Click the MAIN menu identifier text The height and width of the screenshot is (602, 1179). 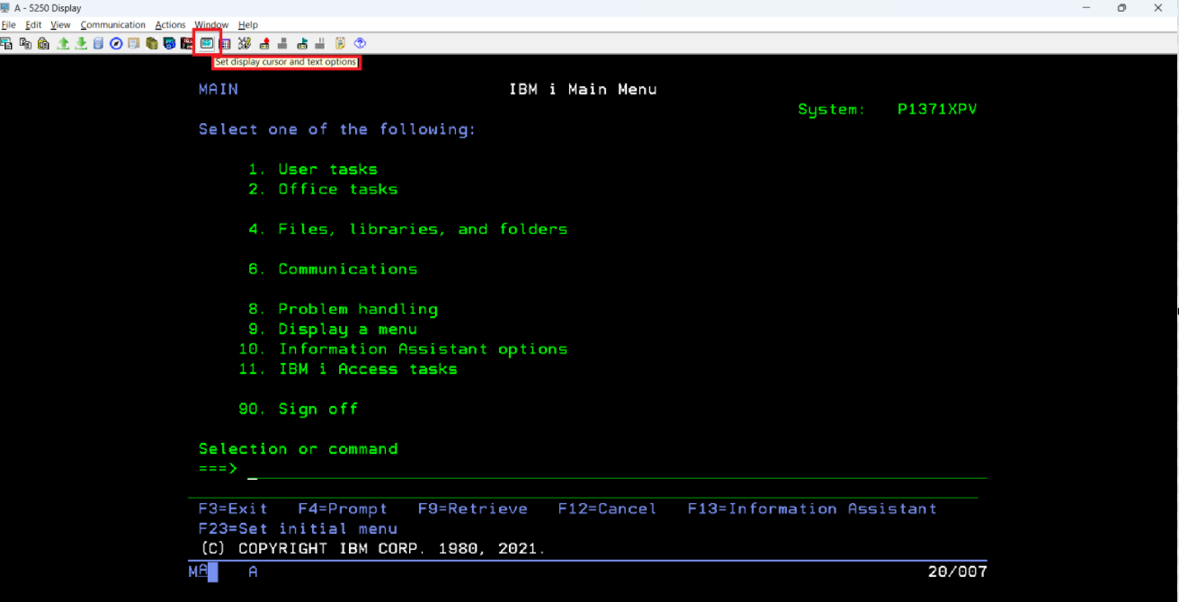coord(218,89)
